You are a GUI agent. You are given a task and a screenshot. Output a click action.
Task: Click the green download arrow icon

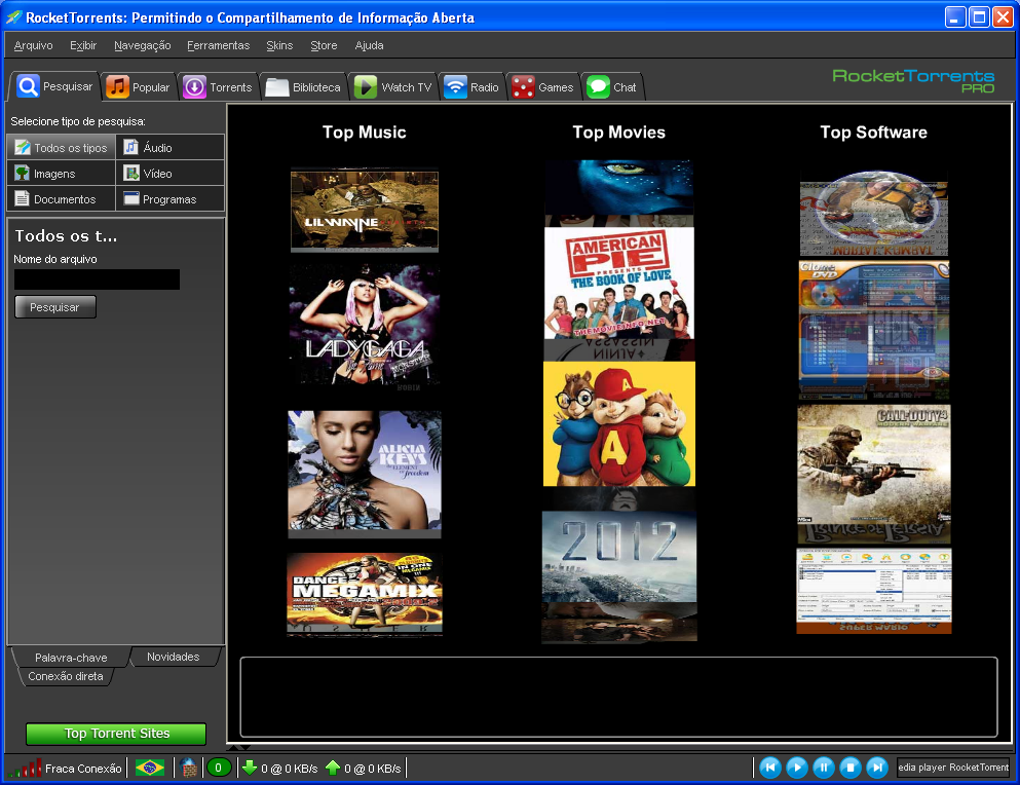coord(250,768)
